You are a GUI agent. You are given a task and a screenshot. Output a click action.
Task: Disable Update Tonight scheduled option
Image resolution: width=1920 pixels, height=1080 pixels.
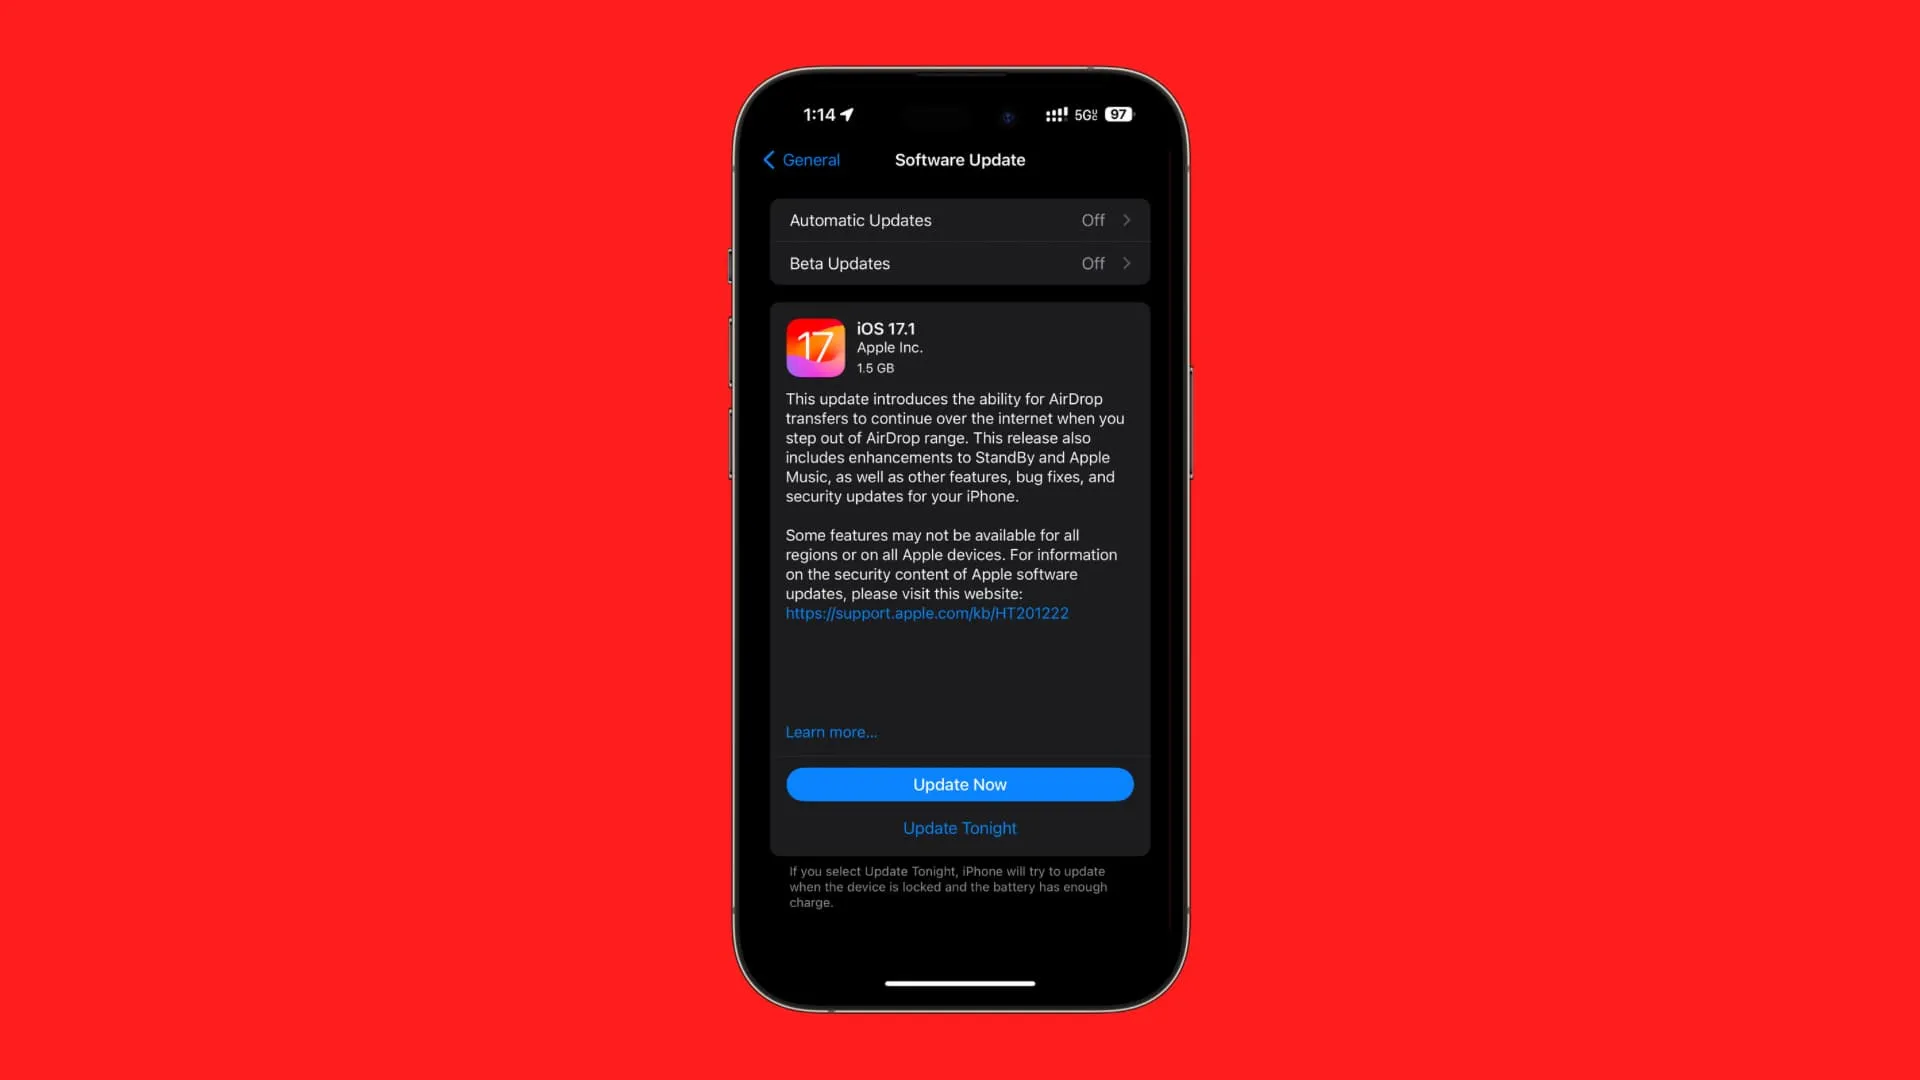(959, 827)
